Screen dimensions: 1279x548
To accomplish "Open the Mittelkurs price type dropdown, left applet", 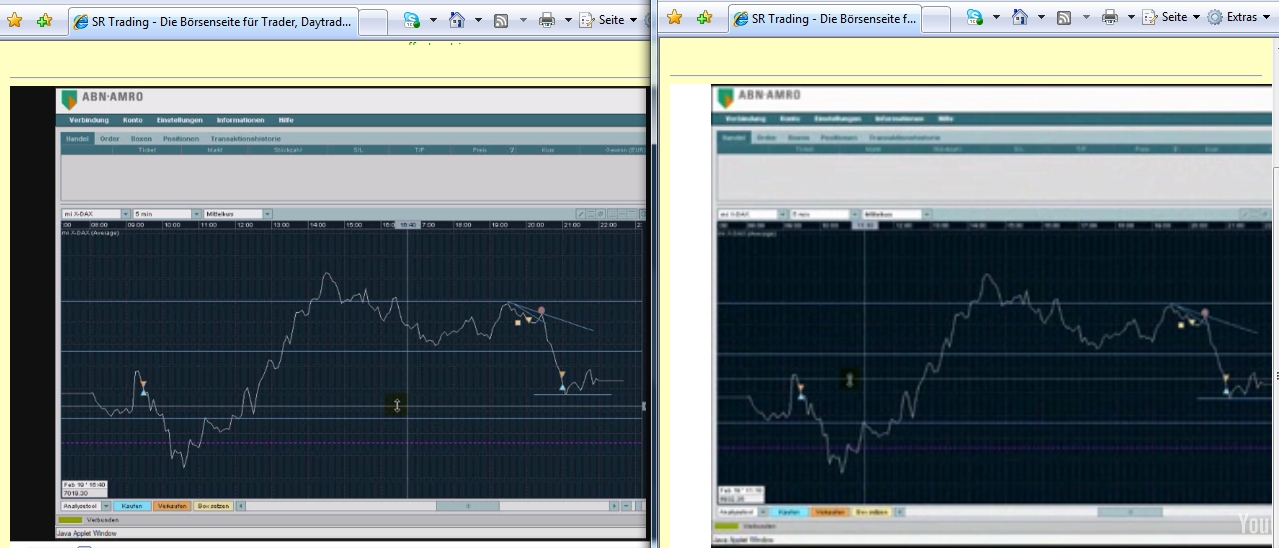I will pyautogui.click(x=238, y=213).
